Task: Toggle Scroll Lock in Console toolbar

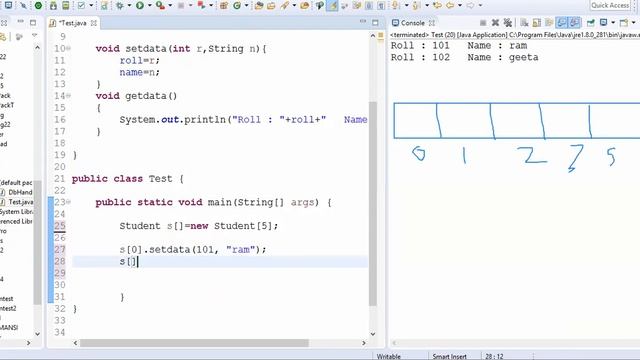Action: click(537, 23)
